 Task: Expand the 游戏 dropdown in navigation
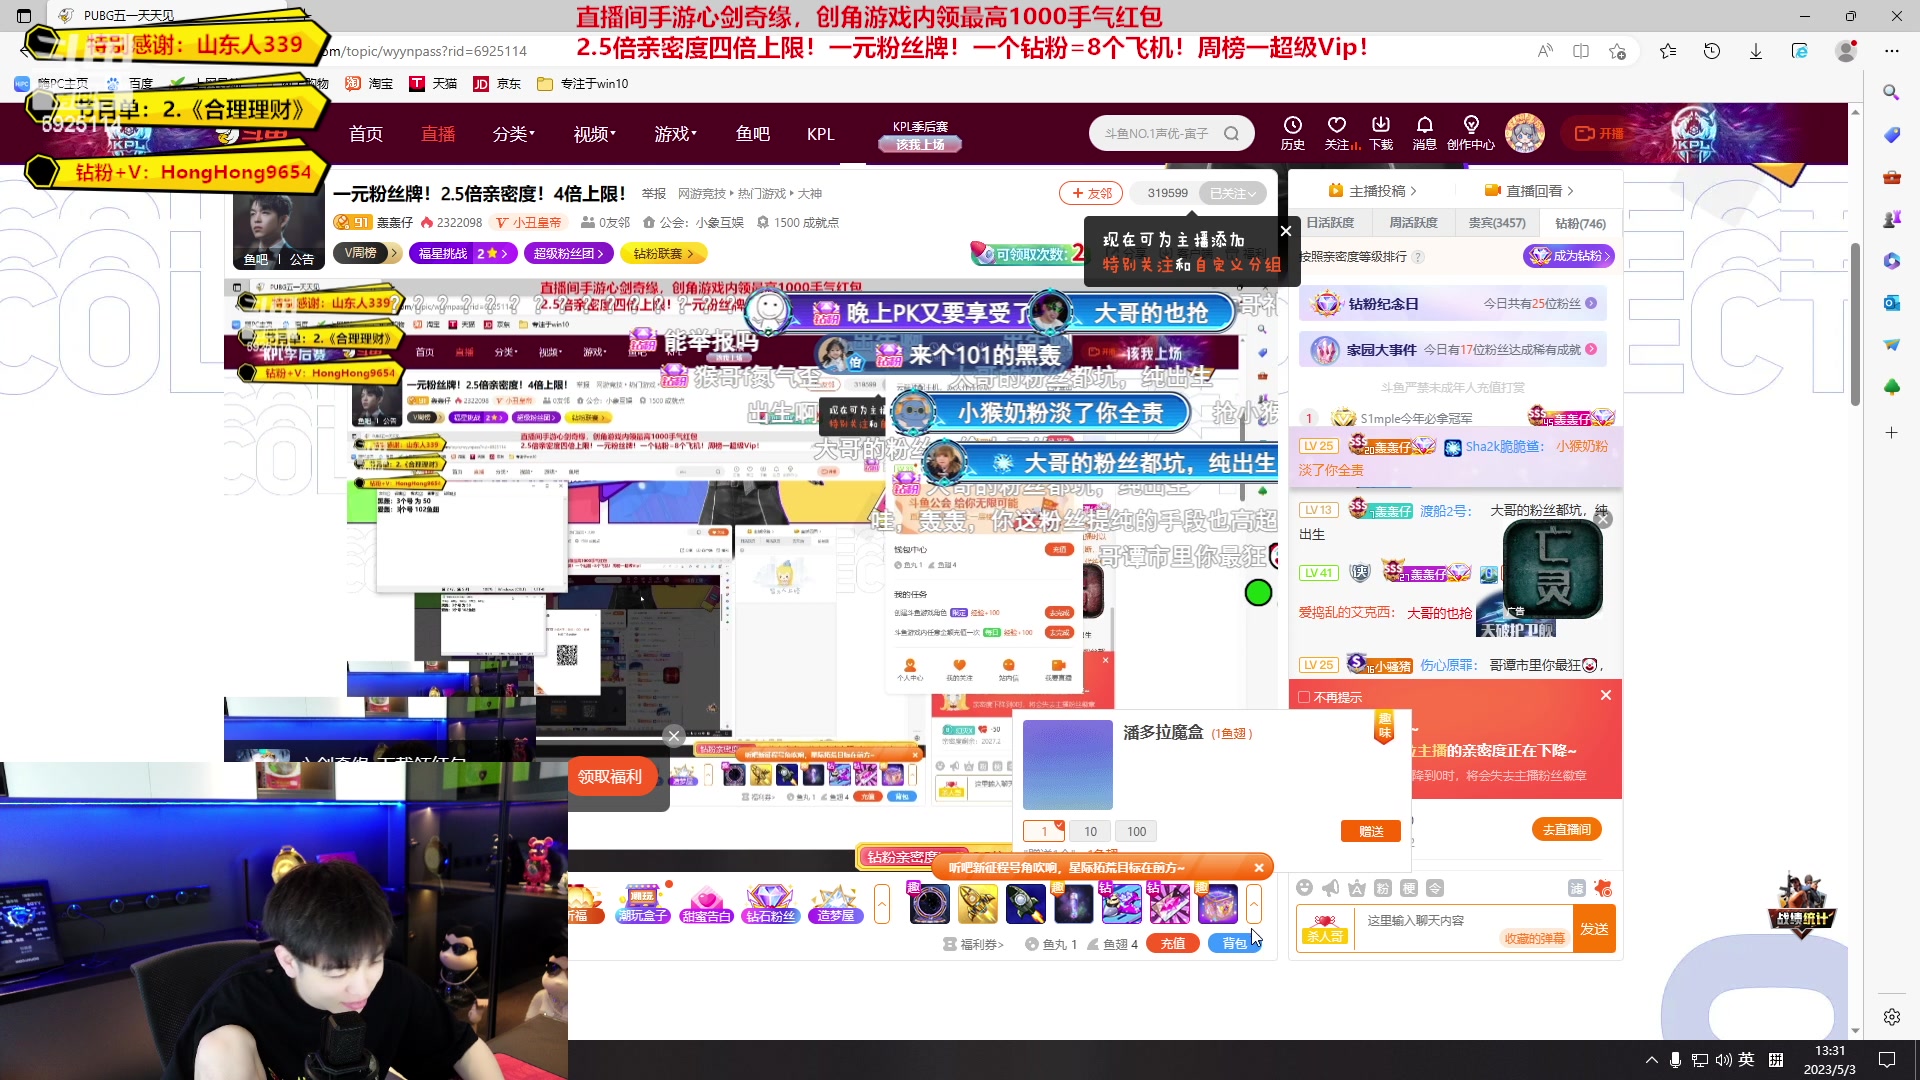675,134
